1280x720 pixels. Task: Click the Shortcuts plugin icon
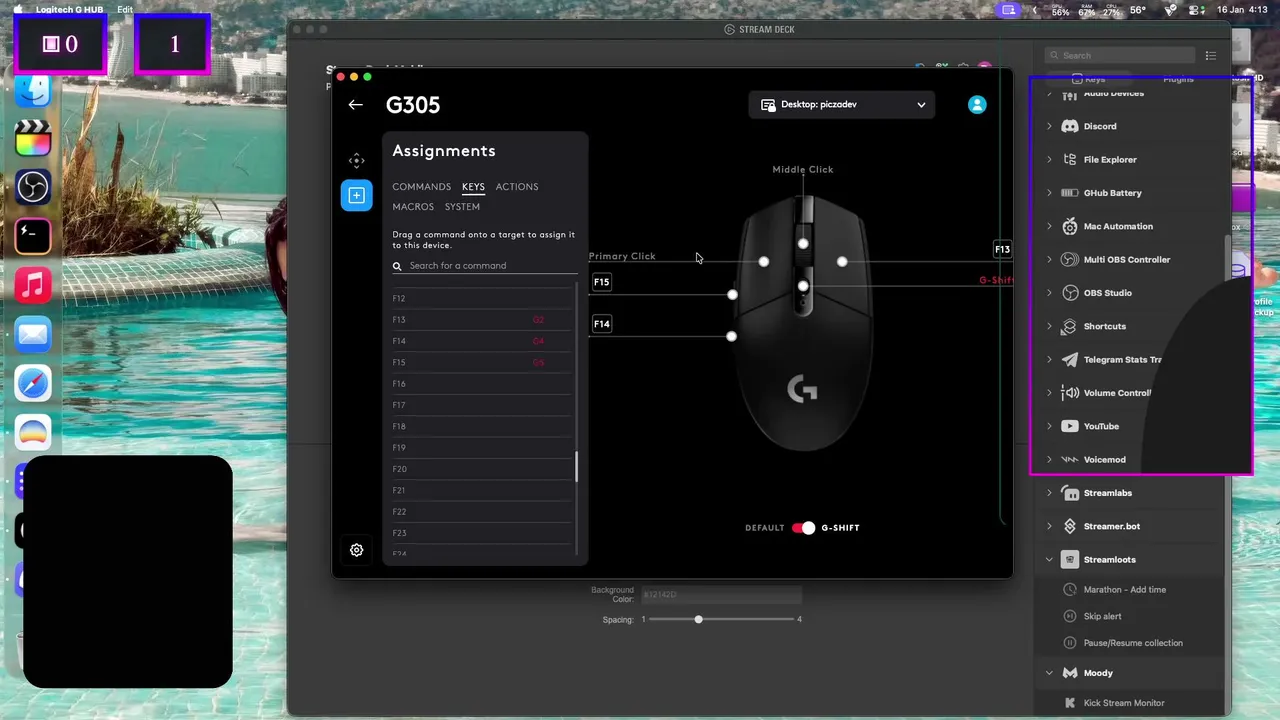pos(1069,326)
